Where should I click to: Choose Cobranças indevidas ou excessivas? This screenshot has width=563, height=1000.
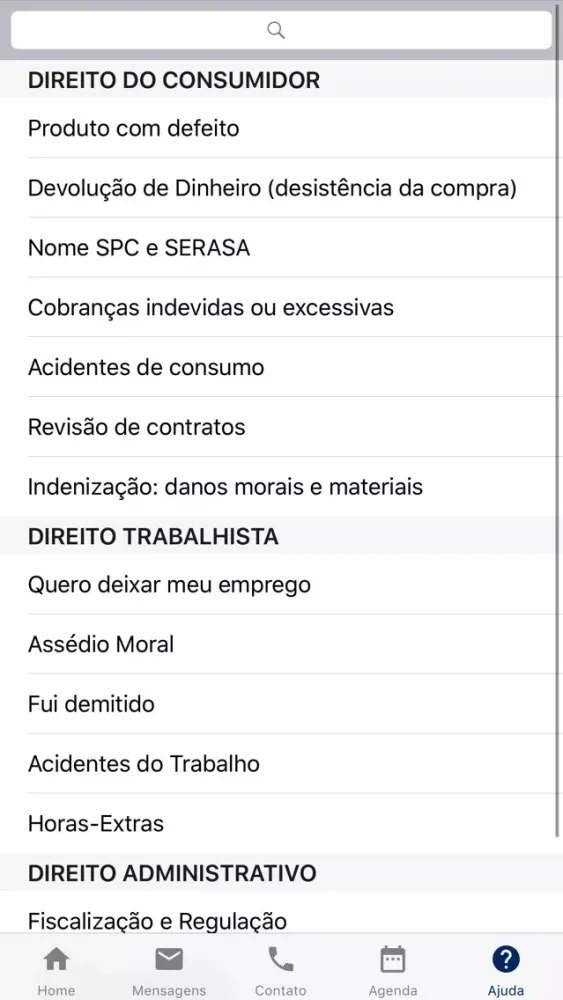click(x=281, y=307)
